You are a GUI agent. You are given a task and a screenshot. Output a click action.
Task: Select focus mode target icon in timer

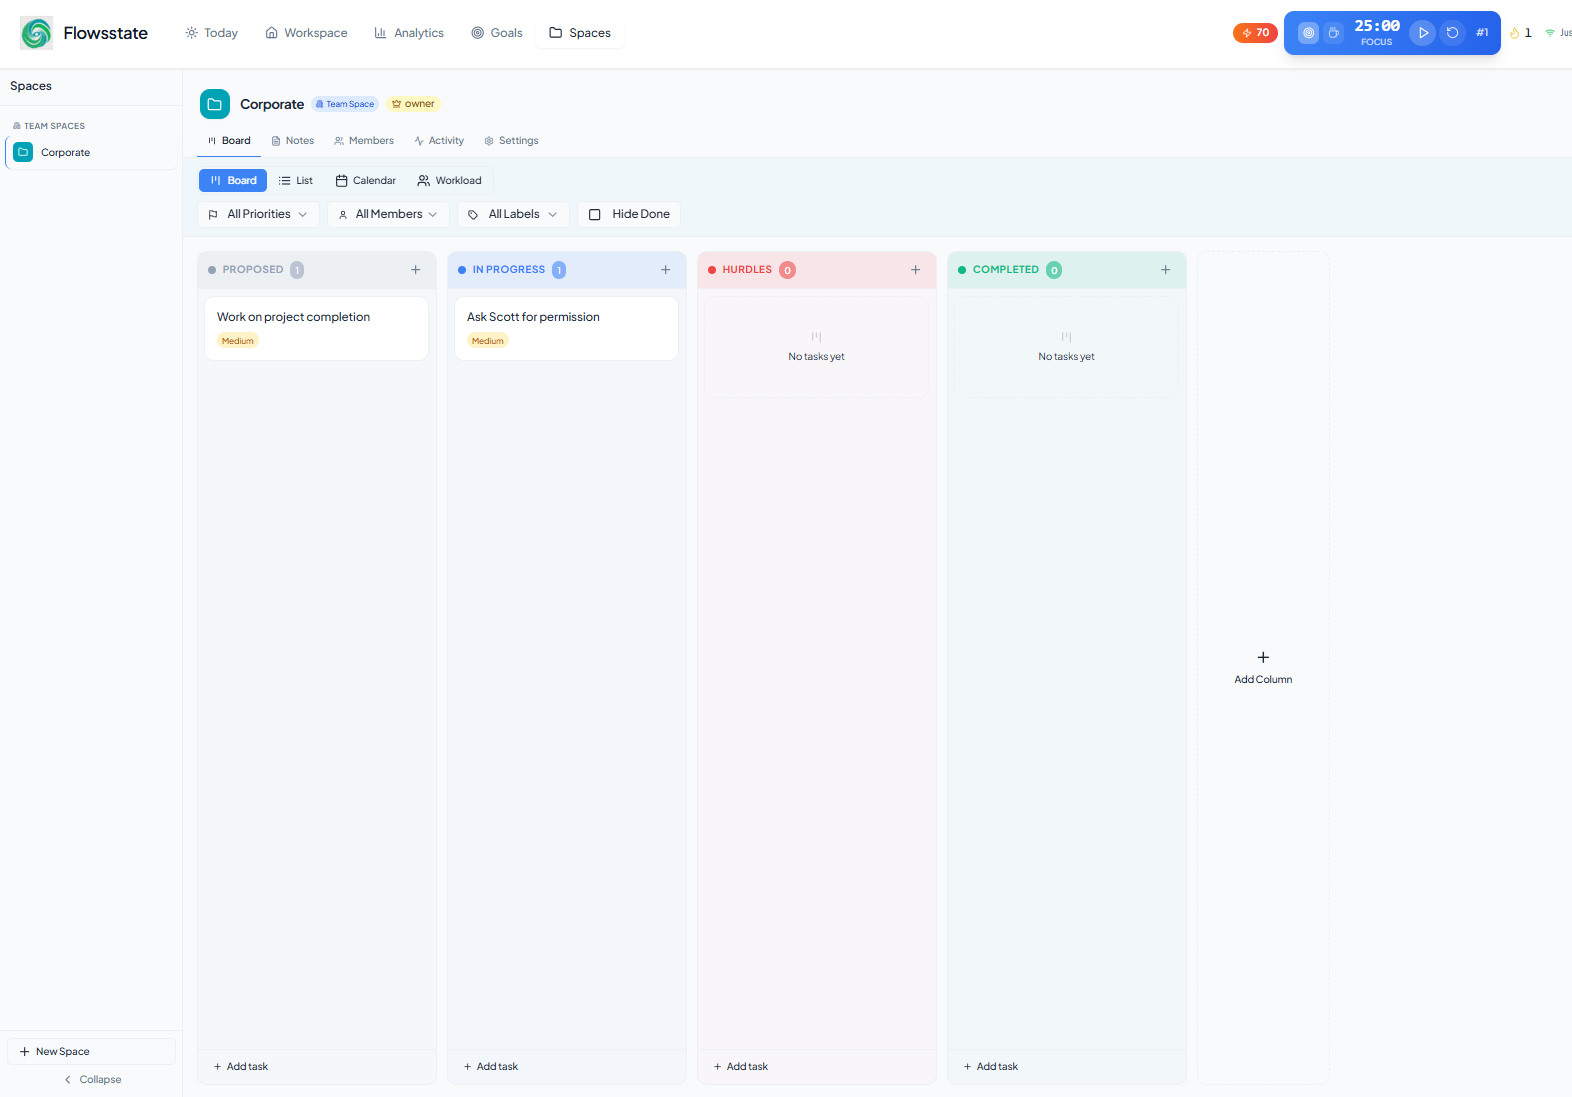click(x=1308, y=33)
